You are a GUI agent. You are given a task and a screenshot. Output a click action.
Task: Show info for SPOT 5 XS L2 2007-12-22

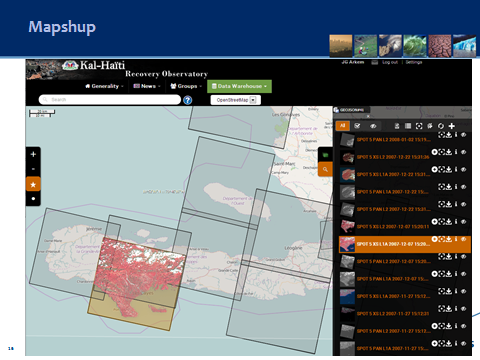click(x=456, y=152)
